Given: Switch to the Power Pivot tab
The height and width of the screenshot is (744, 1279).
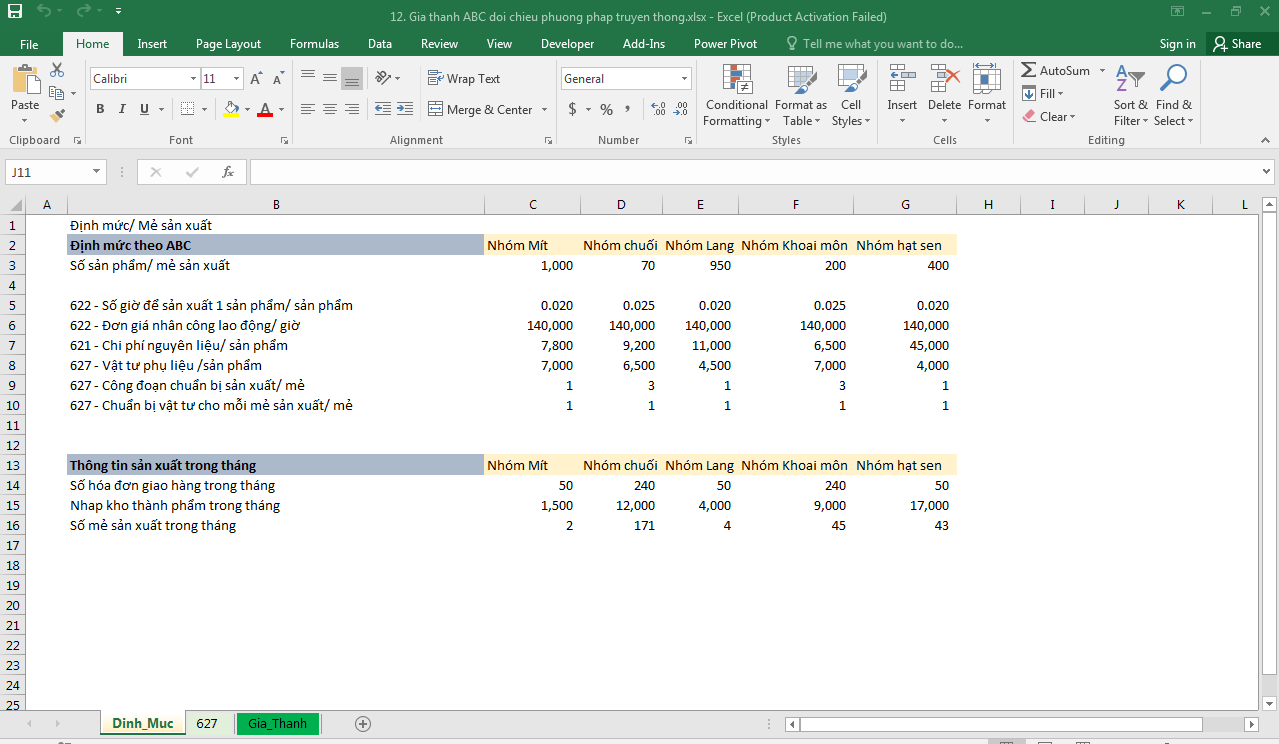Looking at the screenshot, I should click(x=726, y=44).
